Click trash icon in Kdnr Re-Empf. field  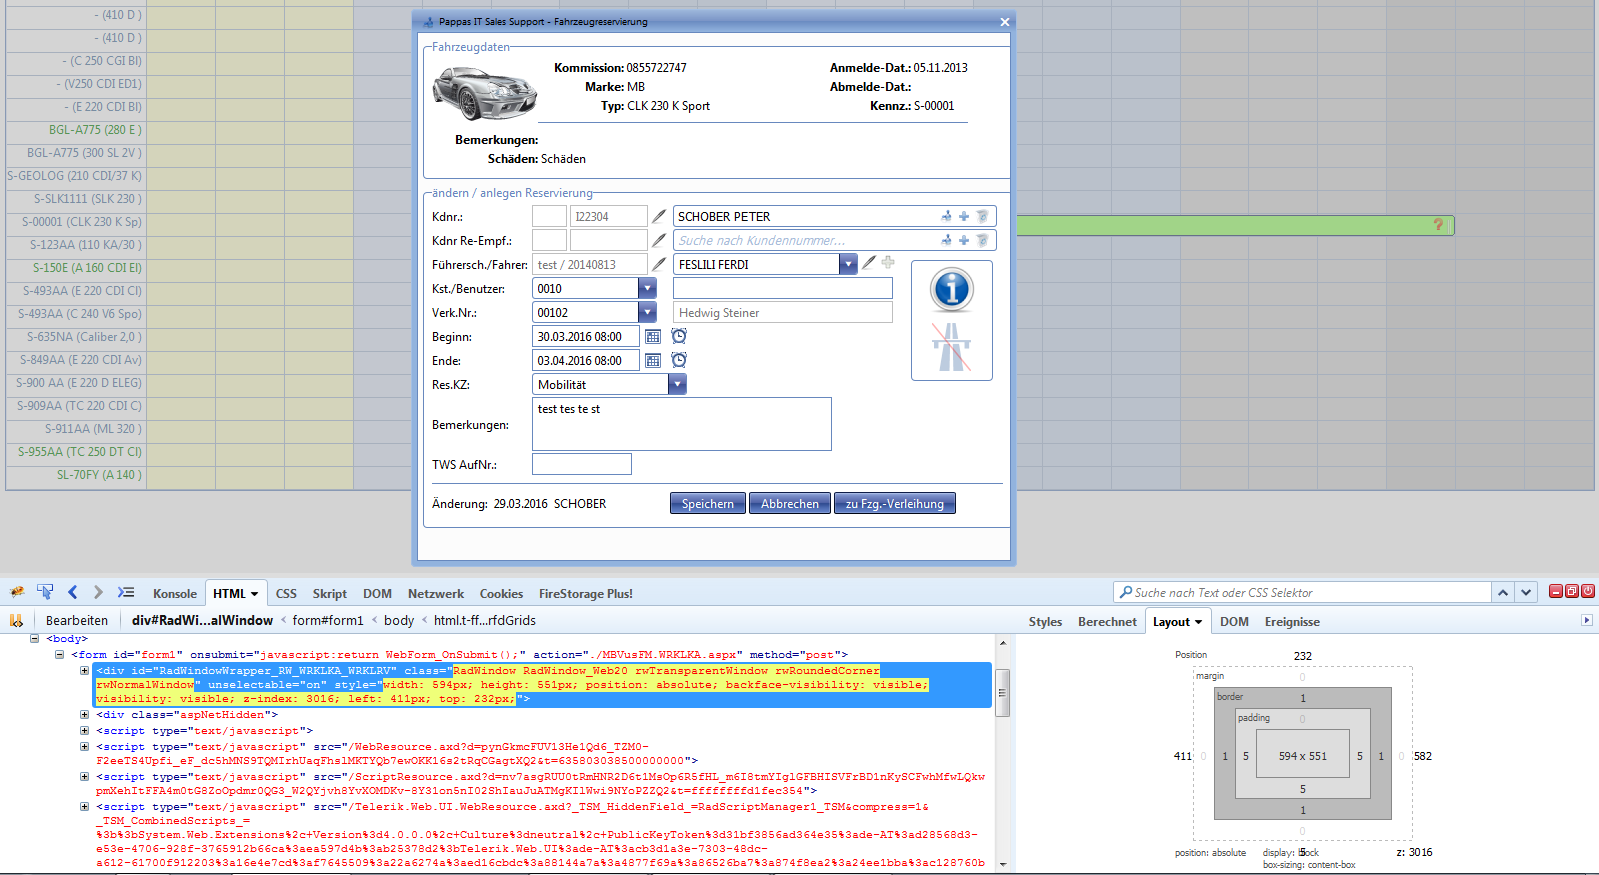point(982,240)
